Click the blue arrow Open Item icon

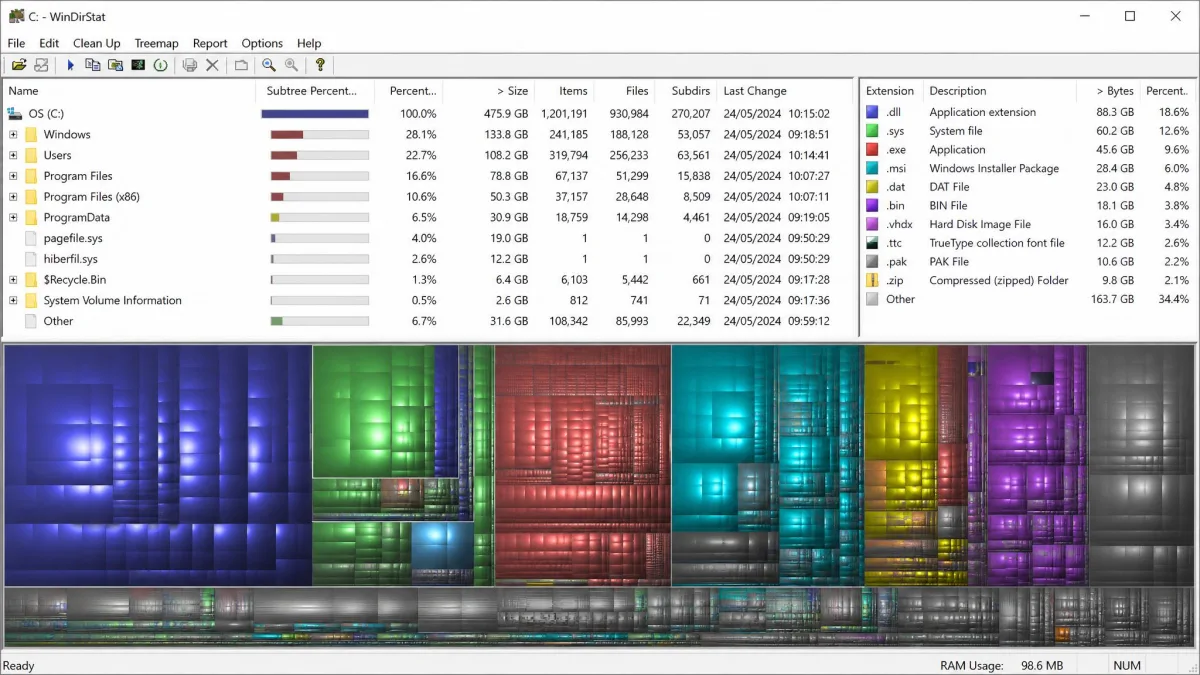point(71,65)
